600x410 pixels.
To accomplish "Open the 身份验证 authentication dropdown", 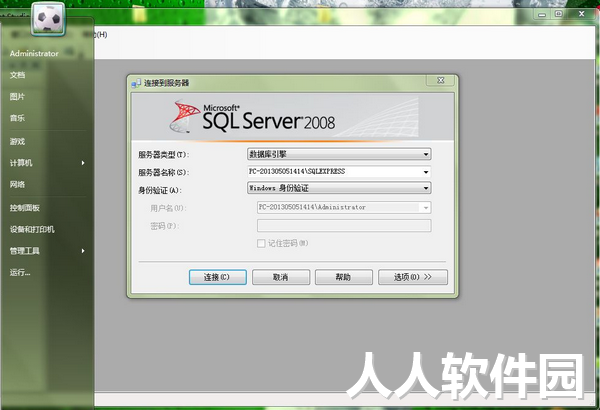I will (x=426, y=188).
